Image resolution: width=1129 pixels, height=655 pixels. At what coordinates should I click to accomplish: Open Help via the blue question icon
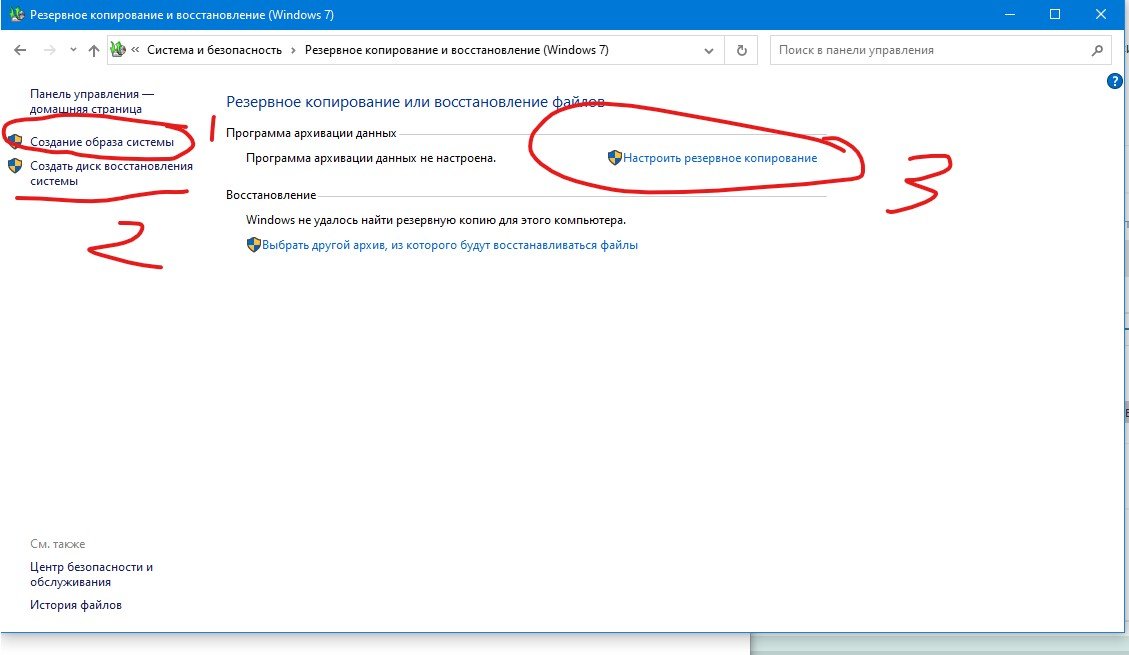point(1114,81)
